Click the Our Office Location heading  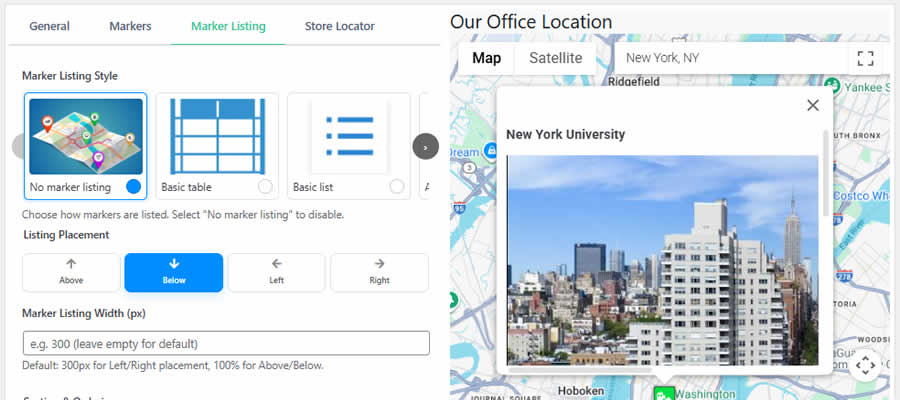[531, 22]
